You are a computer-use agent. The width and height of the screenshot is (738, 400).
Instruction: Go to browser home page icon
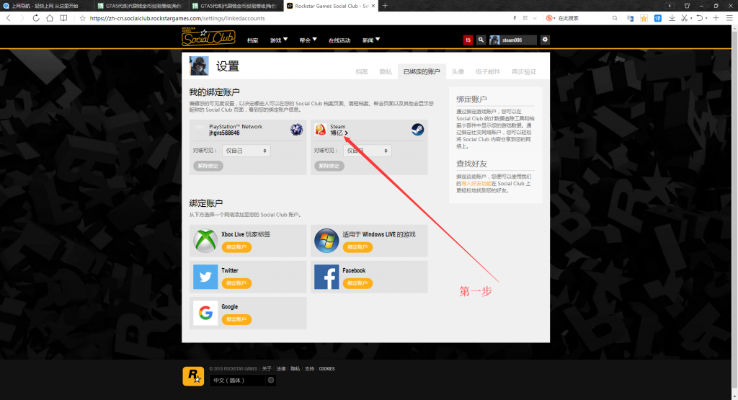click(x=50, y=18)
